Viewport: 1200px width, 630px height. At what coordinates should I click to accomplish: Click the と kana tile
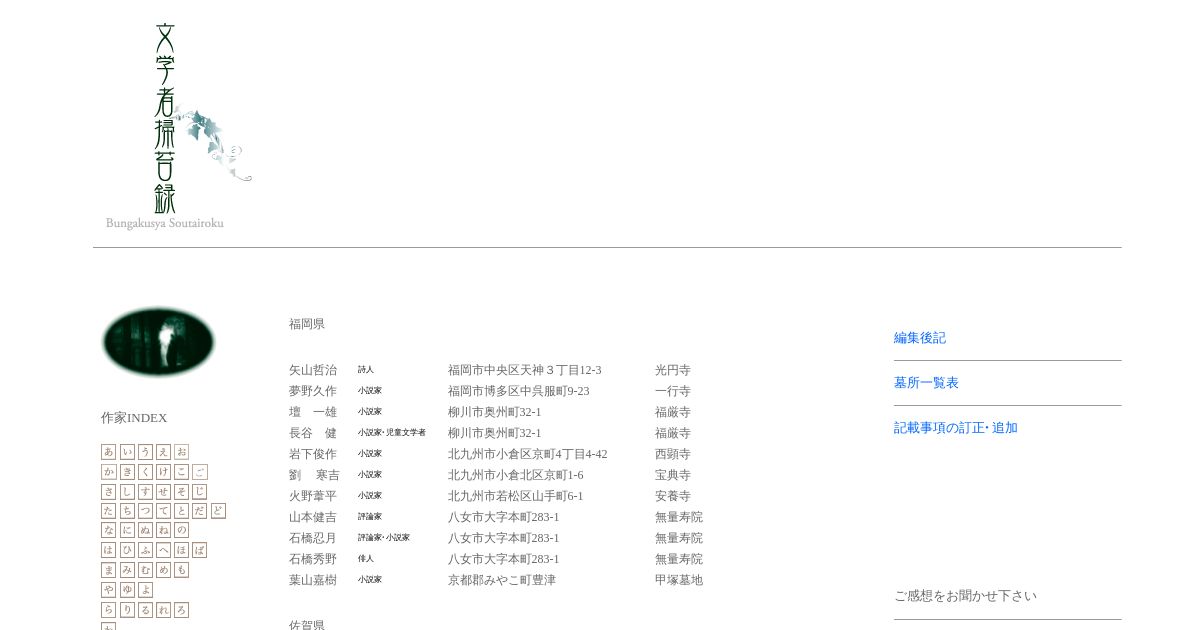pyautogui.click(x=181, y=511)
